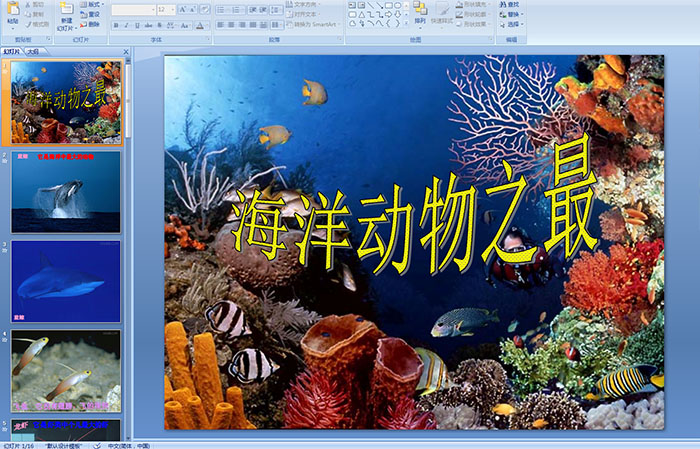Select the Left Brace shape

(388, 23)
